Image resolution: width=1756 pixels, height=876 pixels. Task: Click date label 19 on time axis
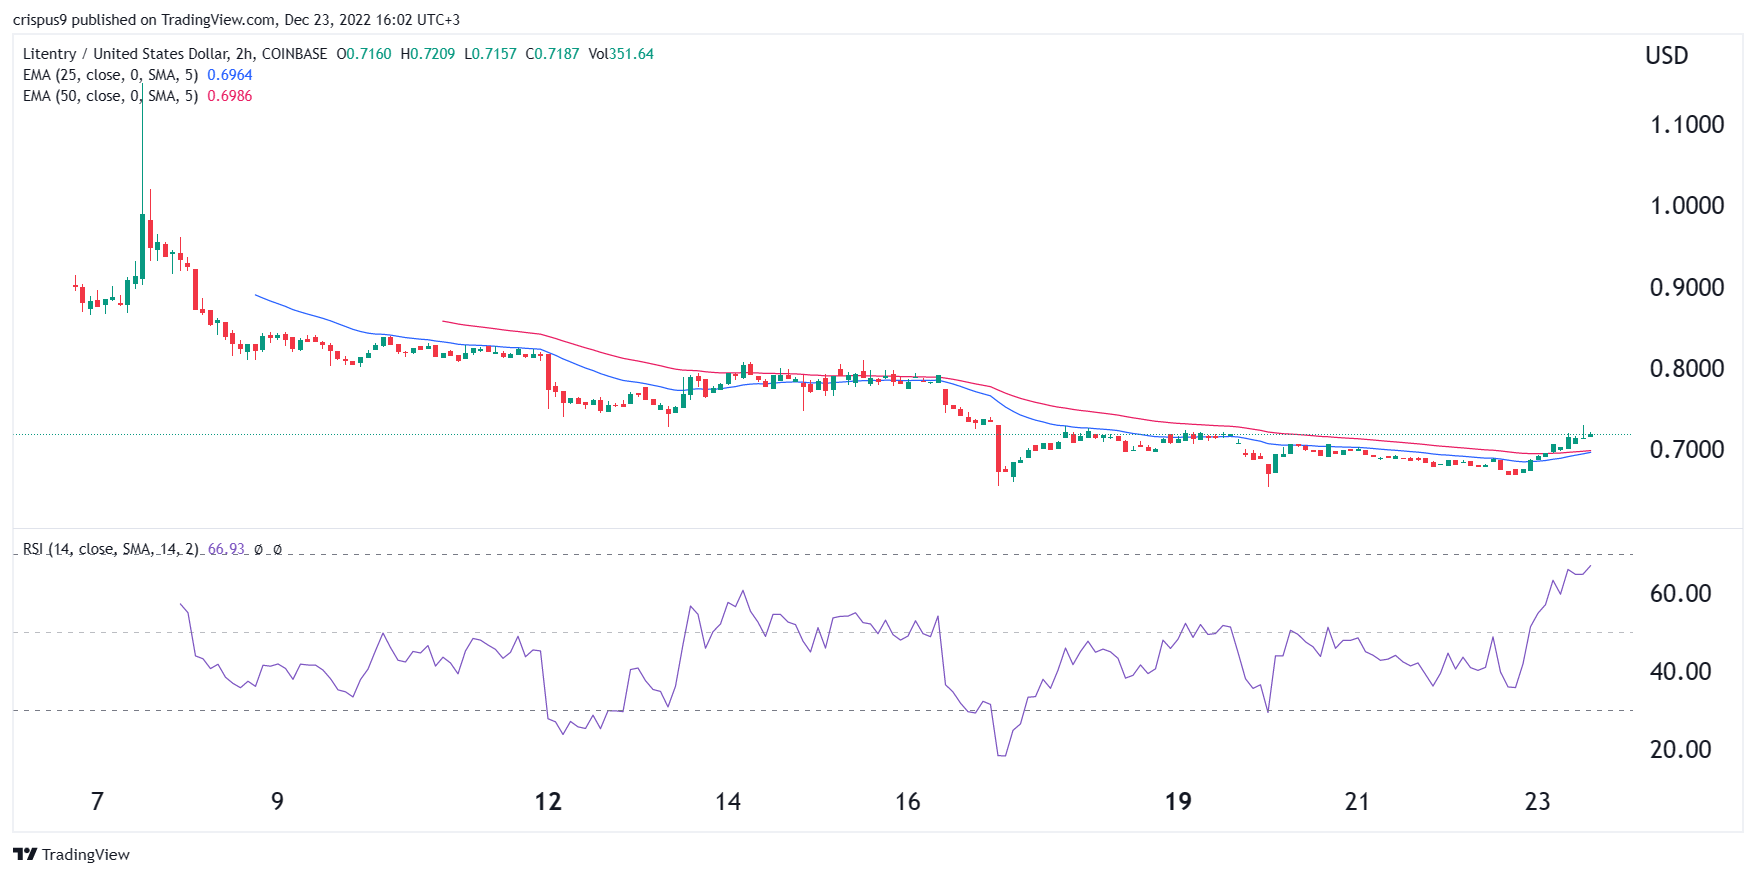click(x=1178, y=802)
